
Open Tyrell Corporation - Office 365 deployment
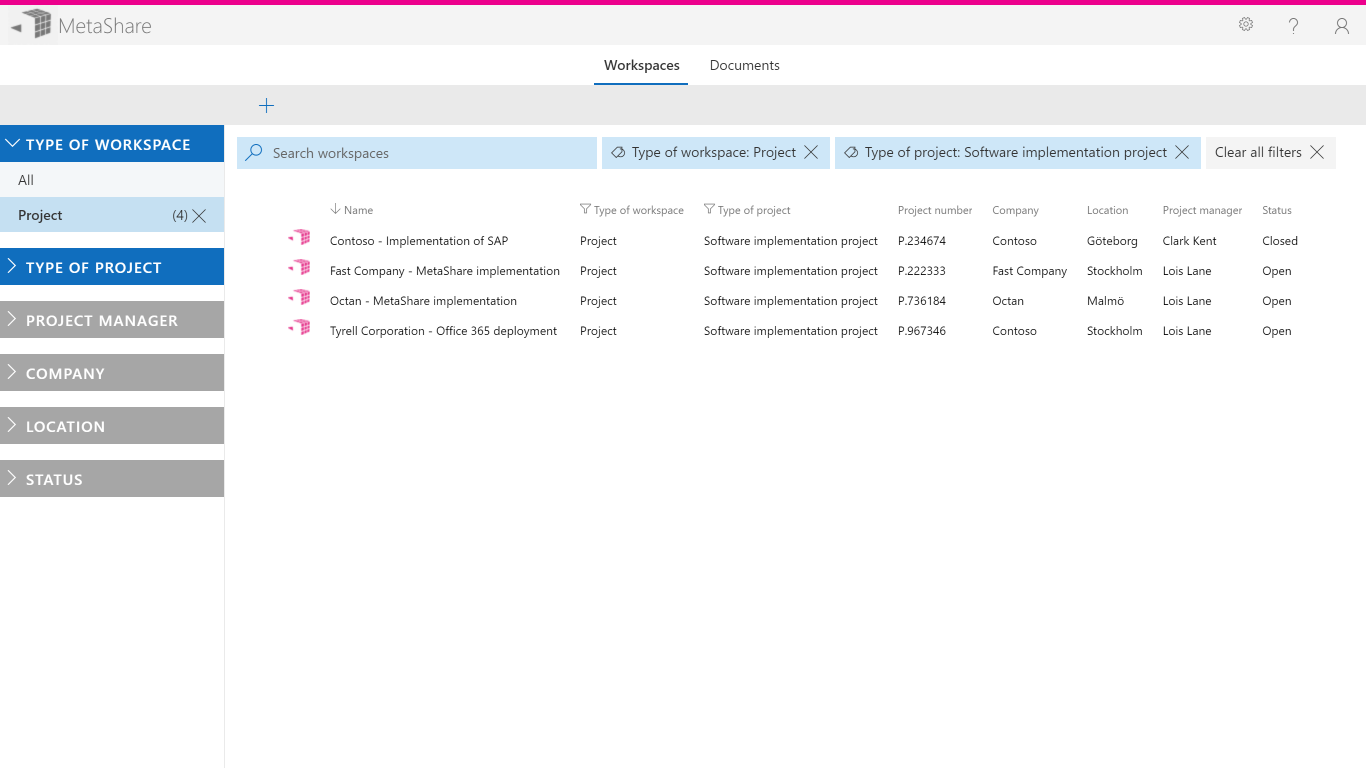(x=443, y=331)
